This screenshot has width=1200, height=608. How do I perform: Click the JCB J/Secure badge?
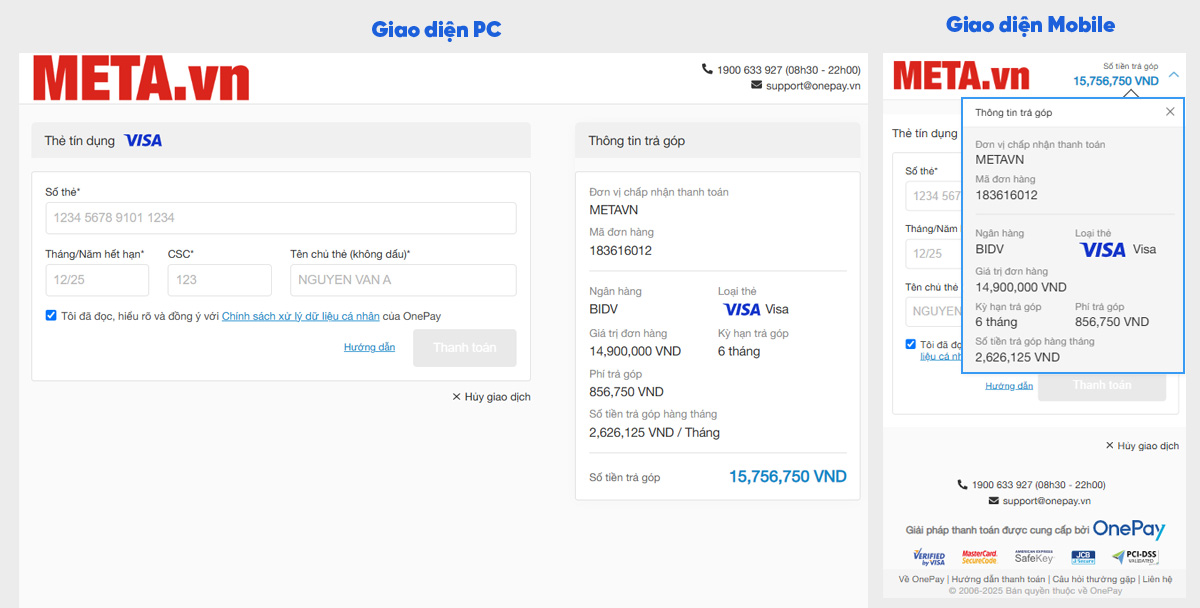pyautogui.click(x=1083, y=557)
